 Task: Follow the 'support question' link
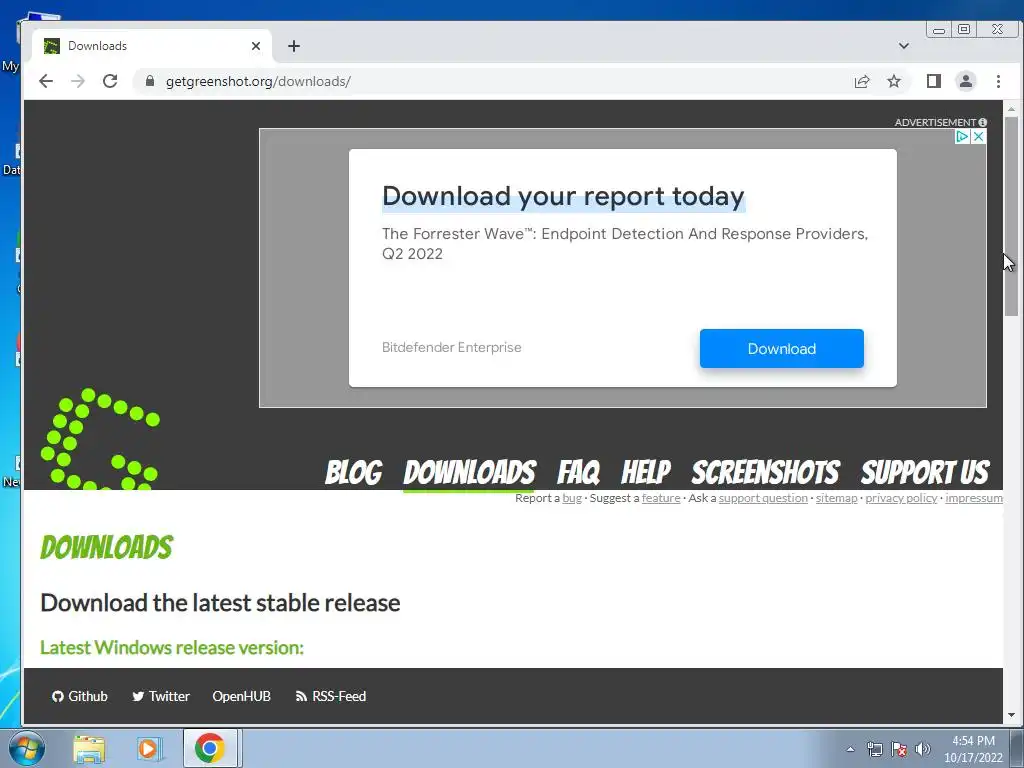(763, 498)
